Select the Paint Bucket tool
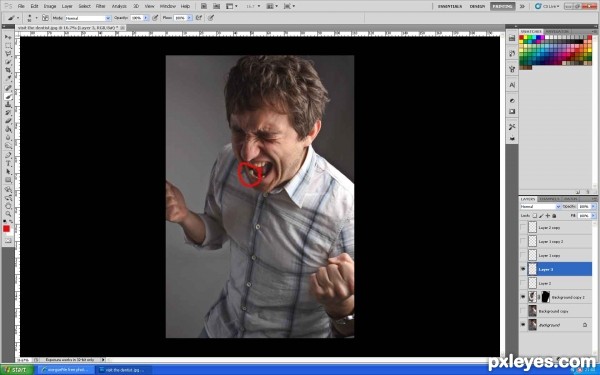The height and width of the screenshot is (375, 600). point(8,129)
